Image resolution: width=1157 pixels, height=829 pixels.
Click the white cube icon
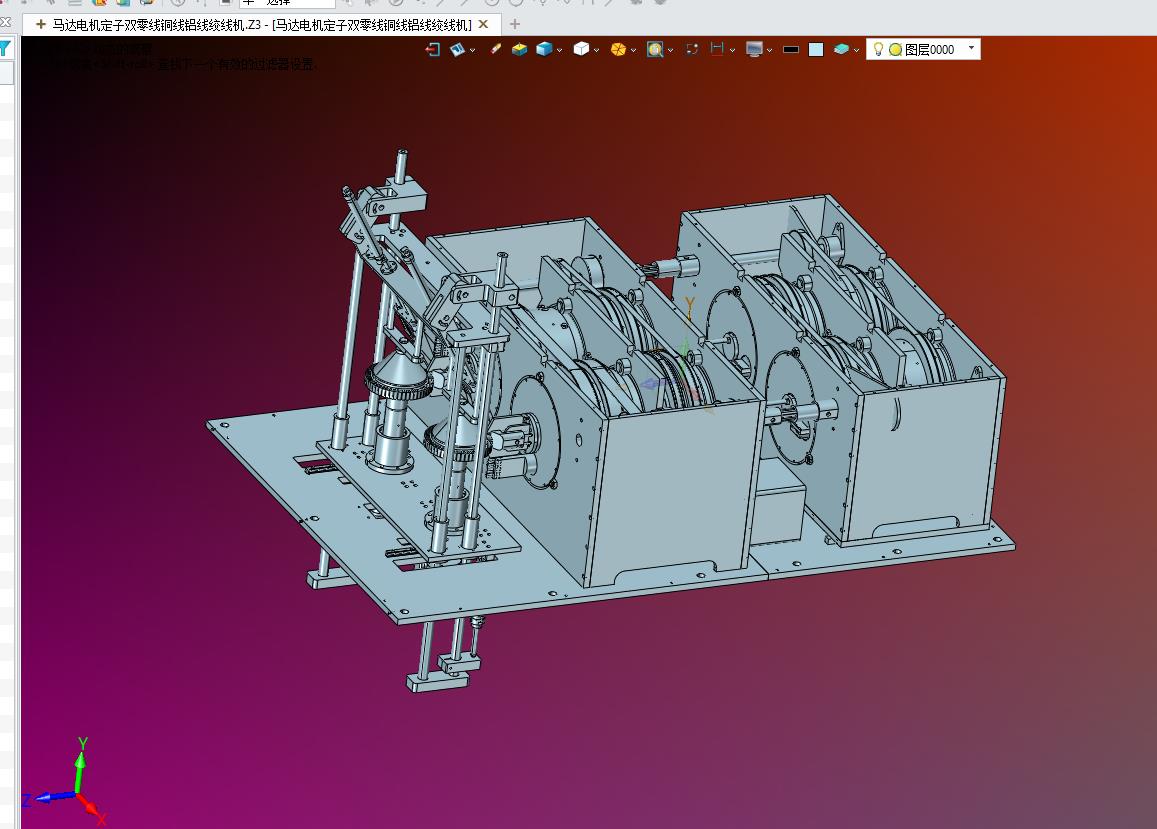point(581,49)
